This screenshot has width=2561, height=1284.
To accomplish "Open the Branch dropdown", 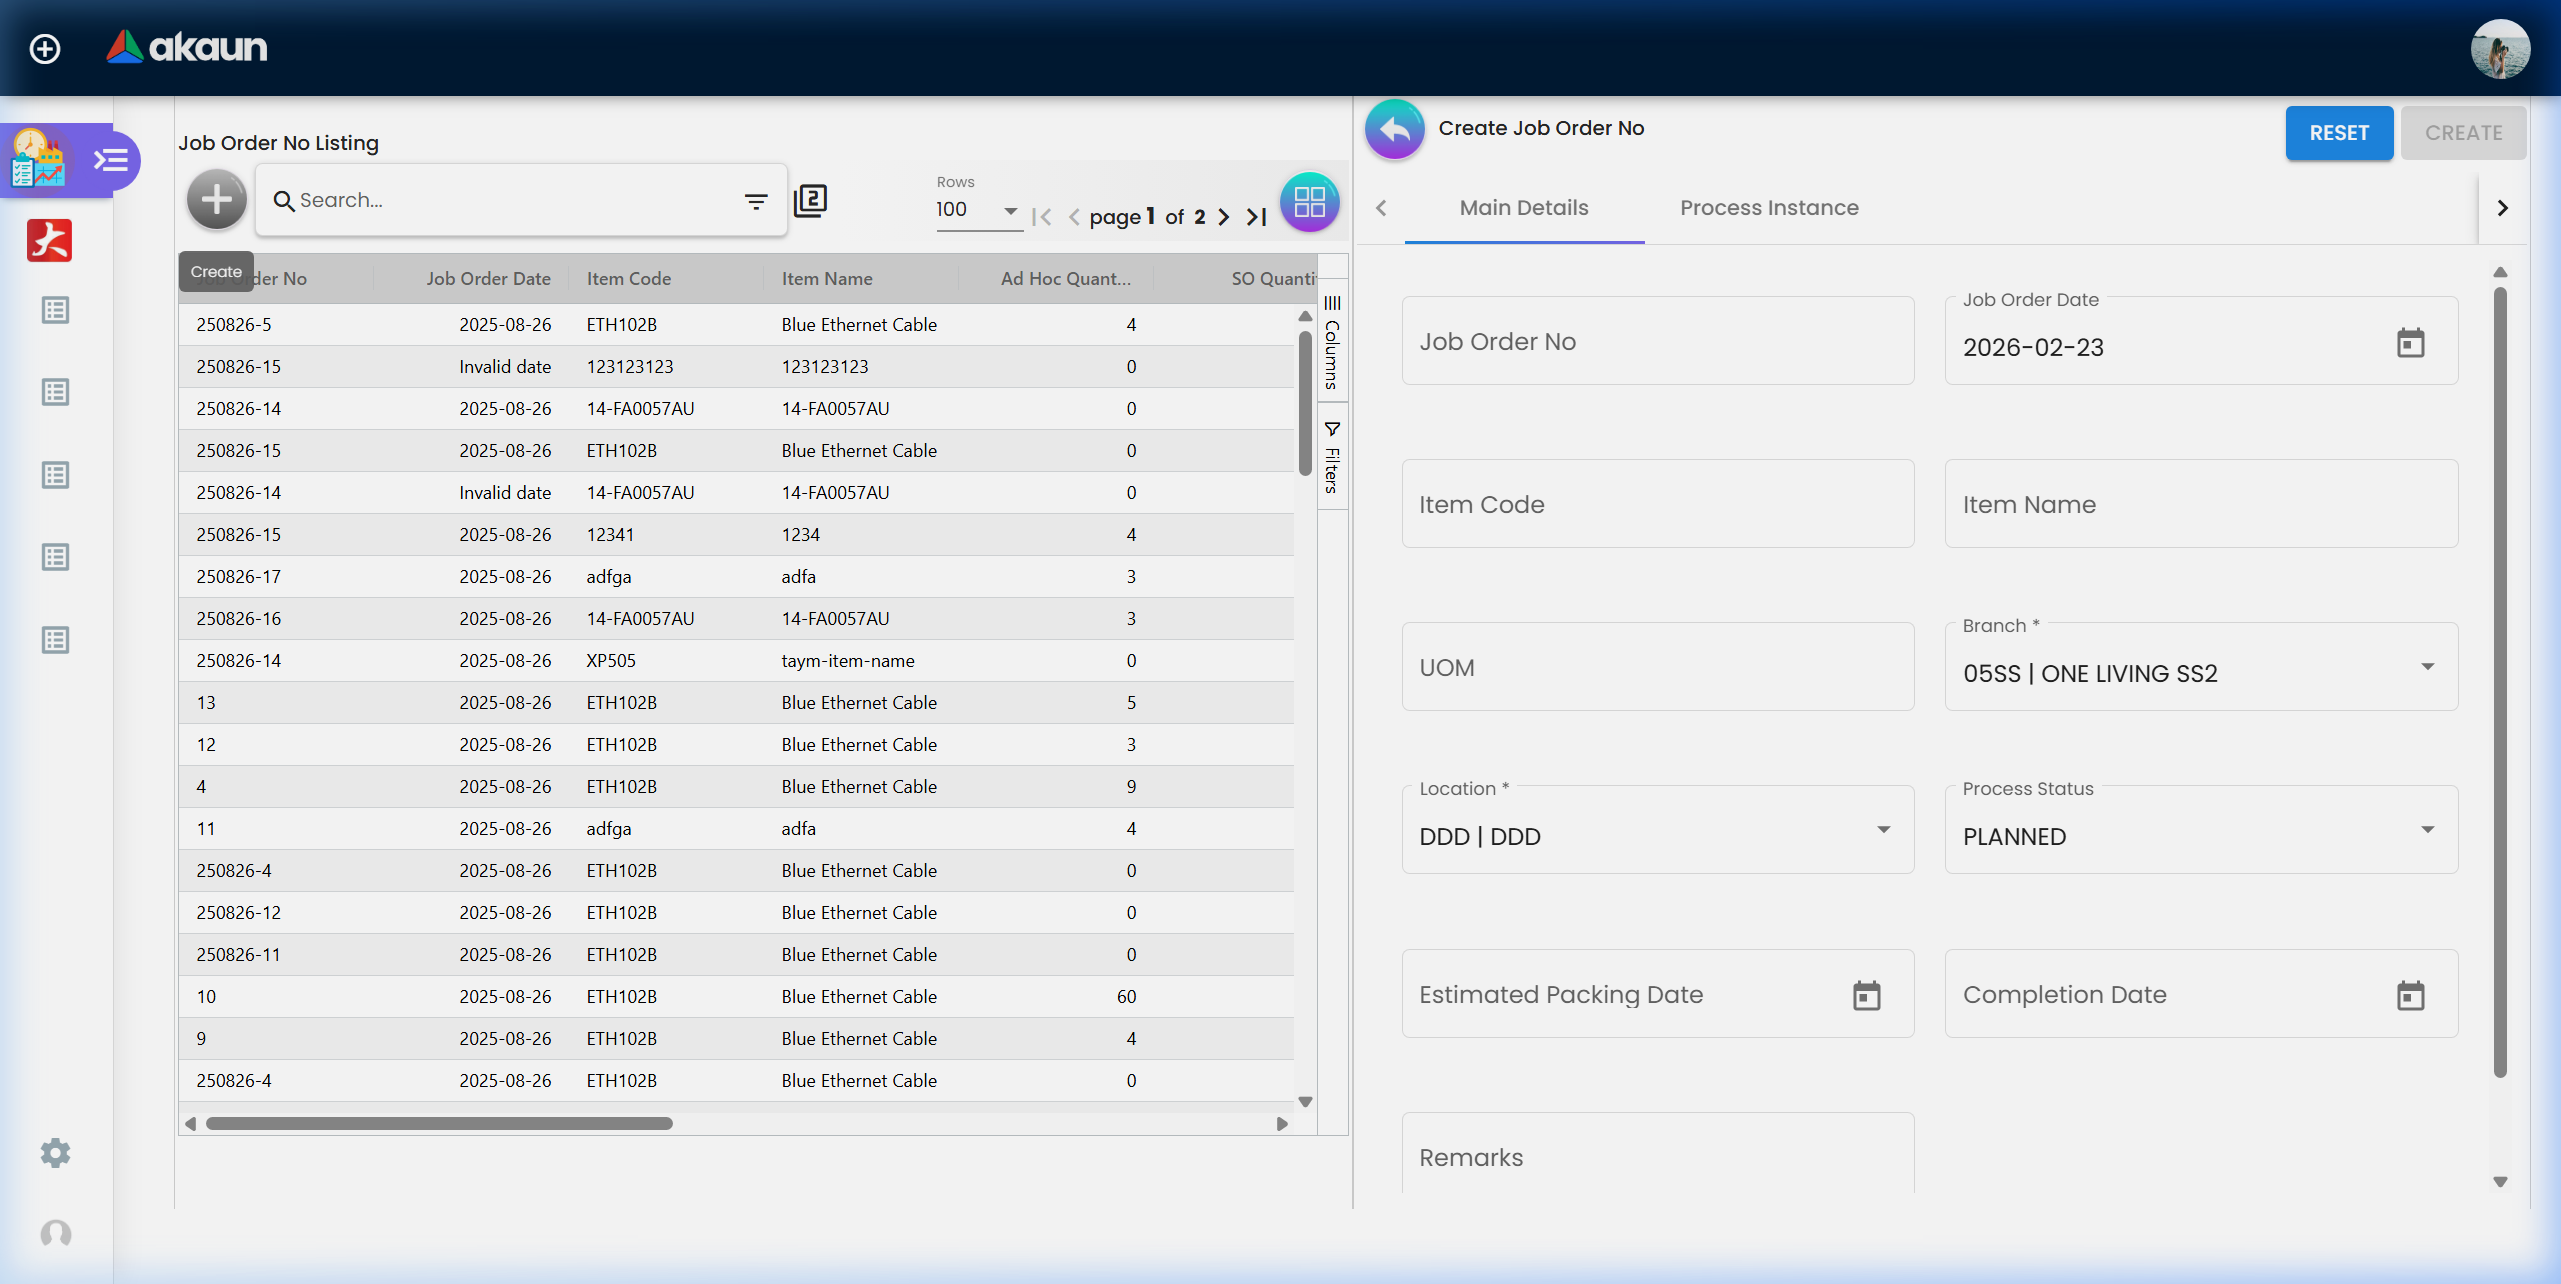I will pos(2428,666).
